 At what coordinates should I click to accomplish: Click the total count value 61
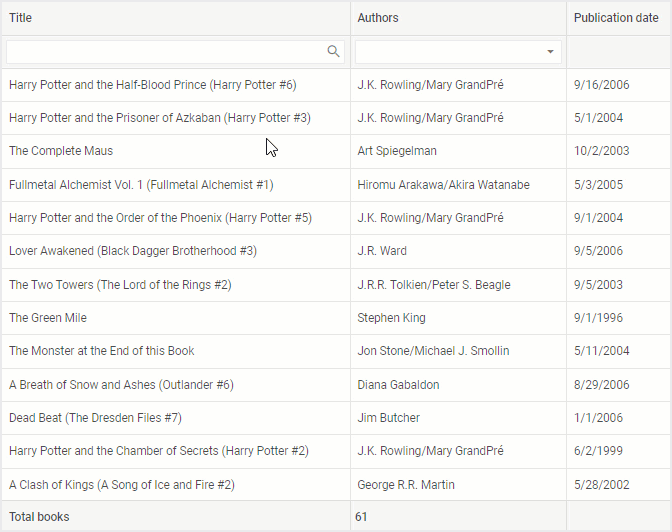point(361,517)
